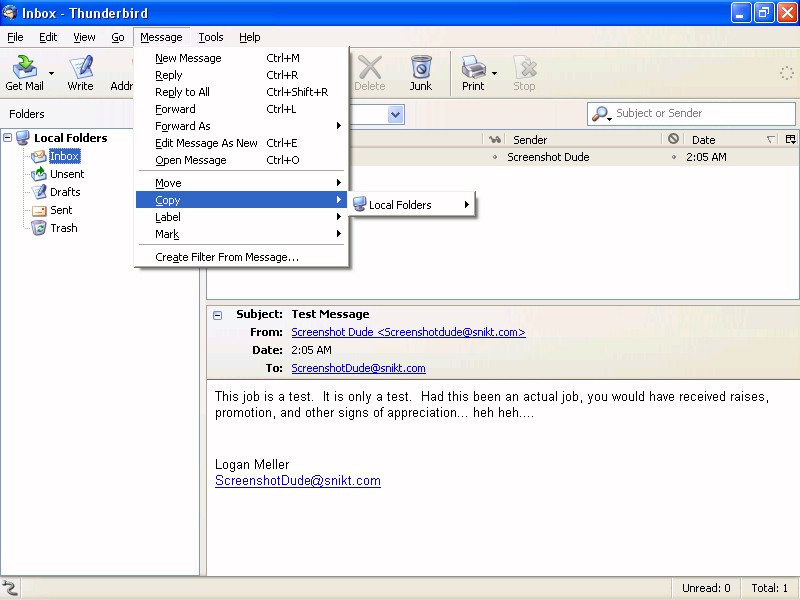
Task: Click the To address link
Action: [x=358, y=368]
